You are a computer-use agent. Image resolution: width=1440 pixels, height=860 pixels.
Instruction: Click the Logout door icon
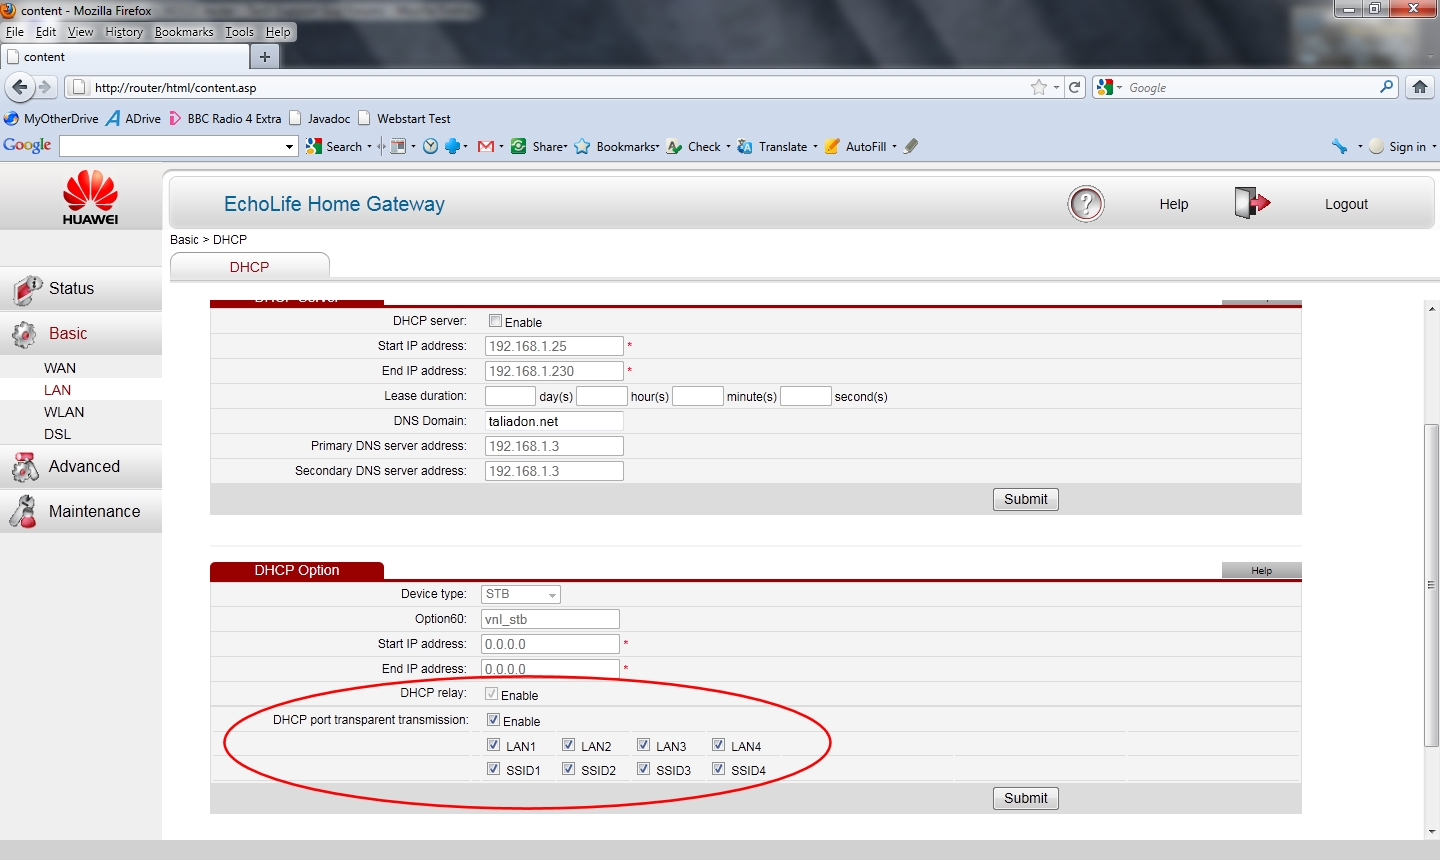point(1252,203)
